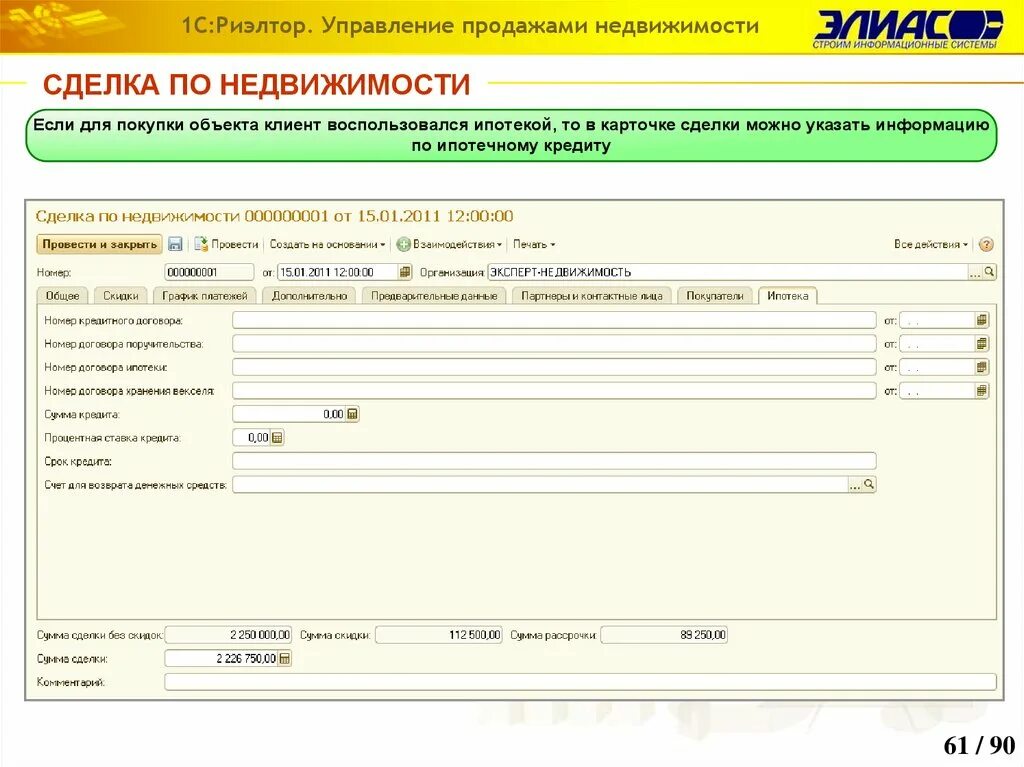This screenshot has height=767, width=1024.
Task: Click the Сумма рассрочки value 89 250,00
Action: coord(664,634)
